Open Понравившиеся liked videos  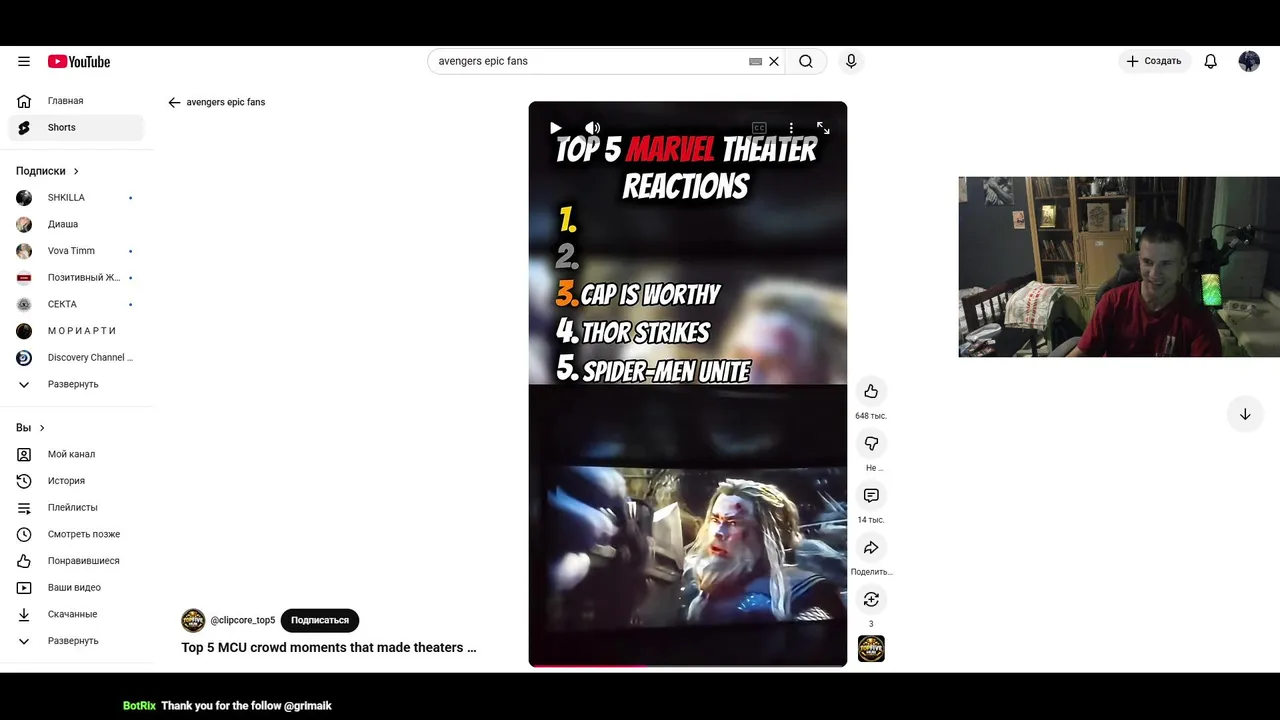pyautogui.click(x=76, y=561)
